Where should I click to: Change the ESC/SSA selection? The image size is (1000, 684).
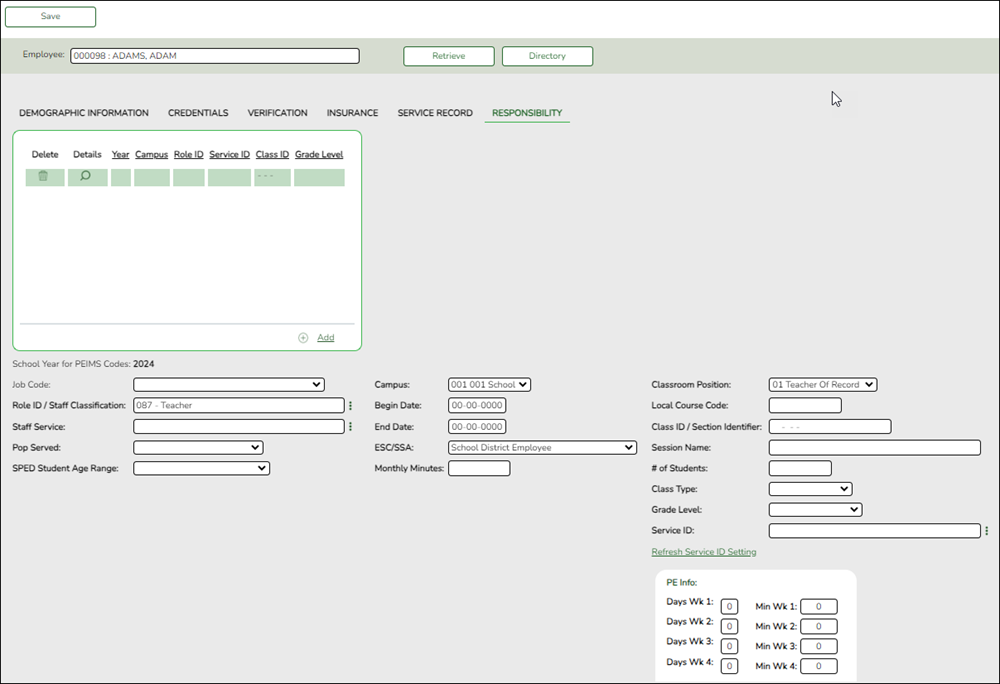pos(542,447)
